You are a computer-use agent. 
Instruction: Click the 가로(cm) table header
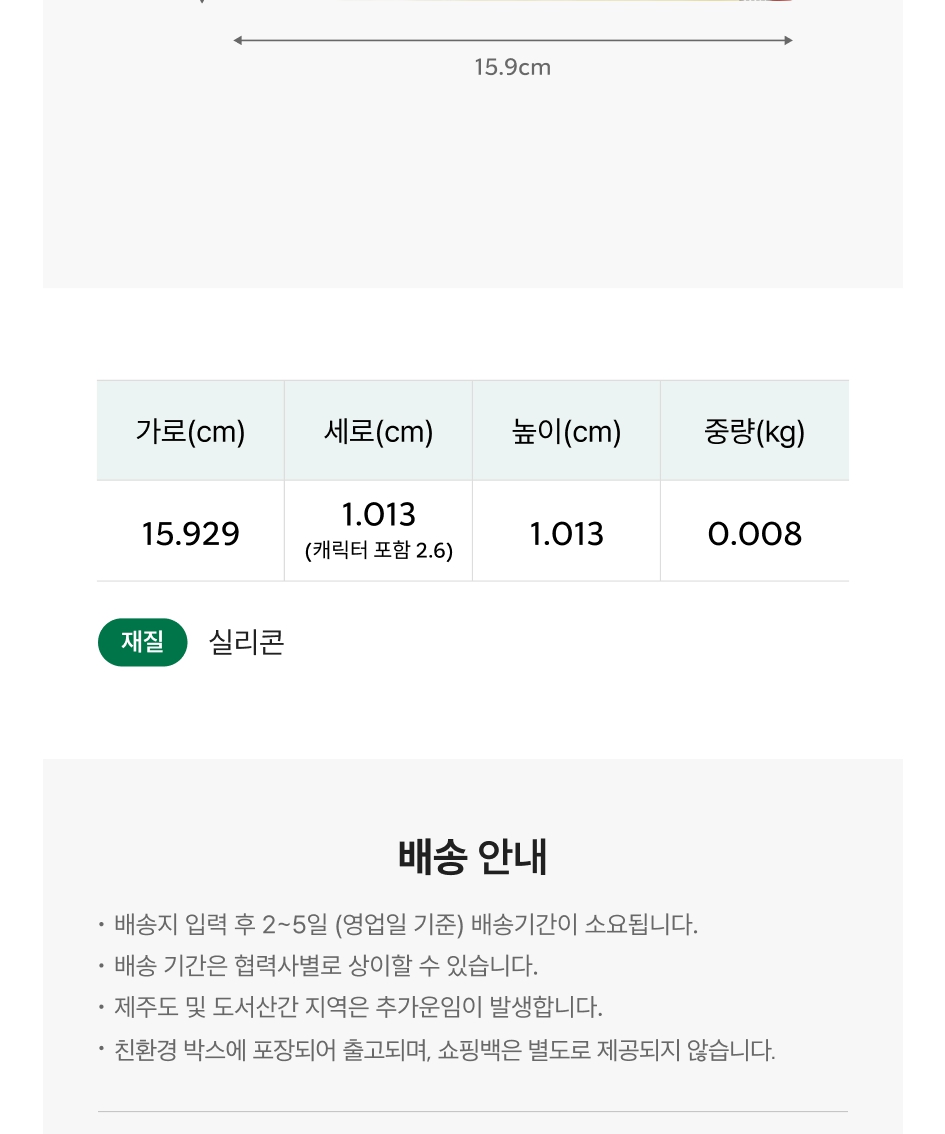coord(190,431)
